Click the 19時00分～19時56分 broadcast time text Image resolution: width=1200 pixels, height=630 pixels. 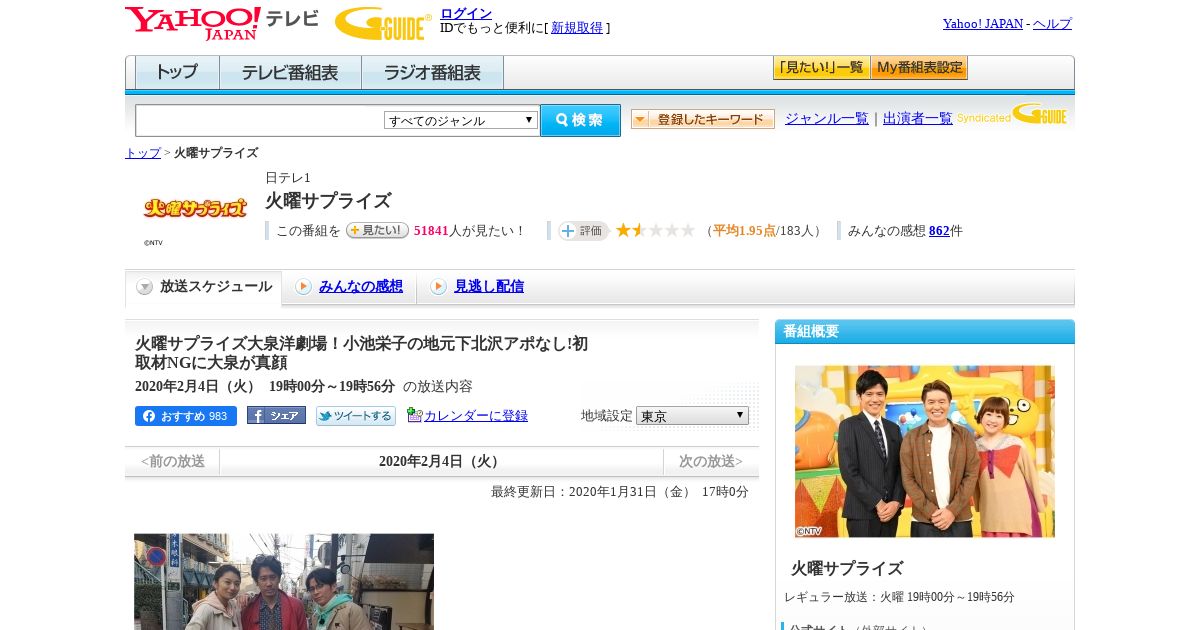click(x=332, y=386)
